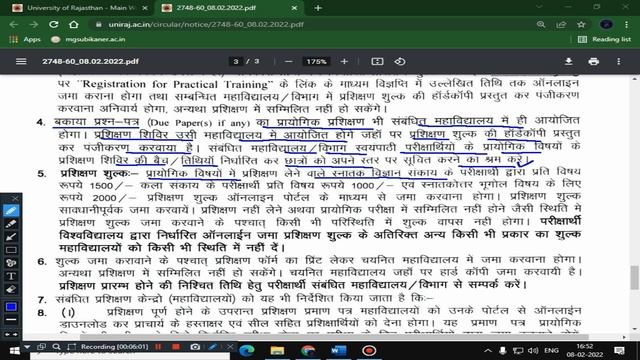Select the arrow drawing tool
This screenshot has width=640, height=360.
click(11, 237)
